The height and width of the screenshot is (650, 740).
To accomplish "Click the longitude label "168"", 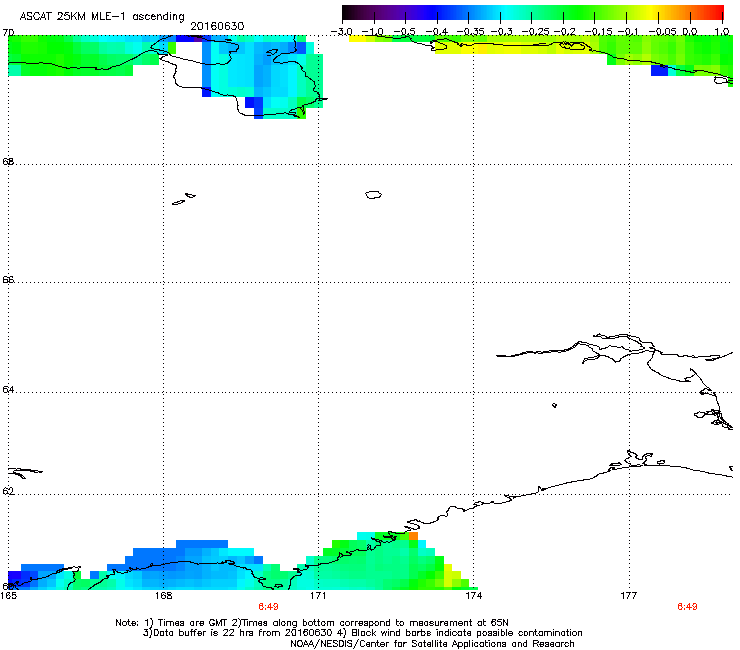I will click(x=163, y=596).
